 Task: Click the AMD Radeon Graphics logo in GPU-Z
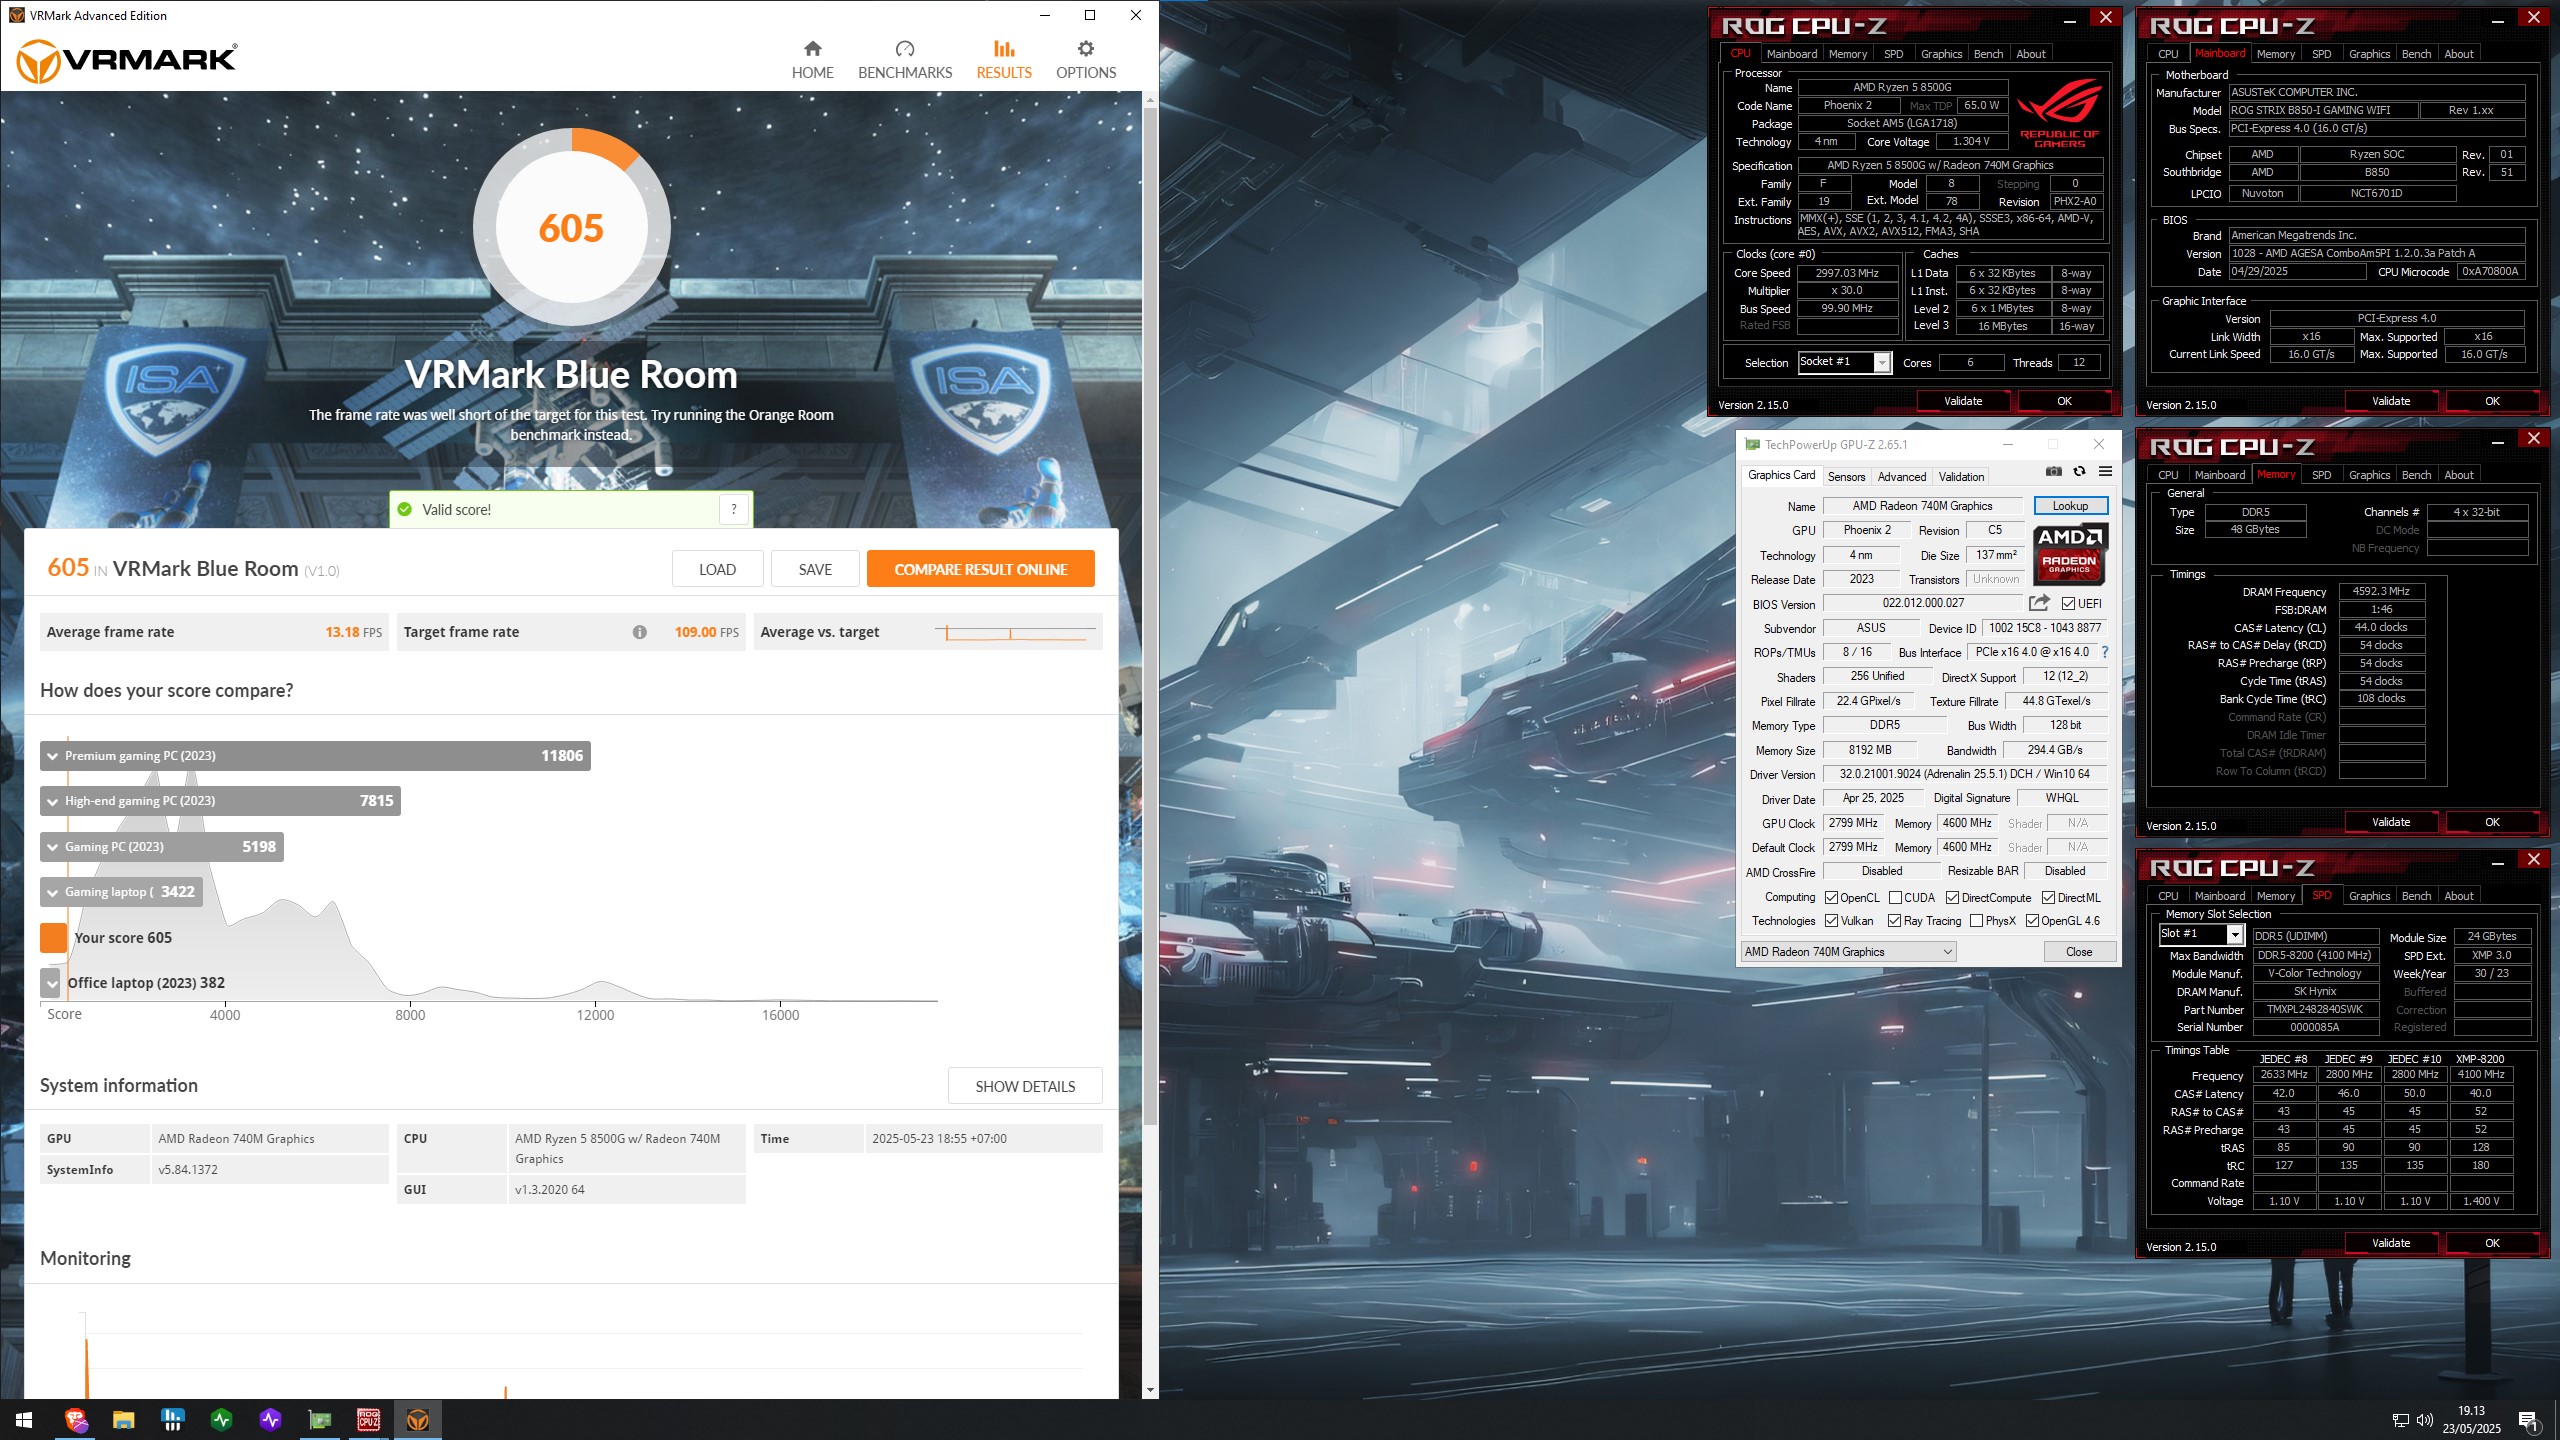click(2070, 553)
